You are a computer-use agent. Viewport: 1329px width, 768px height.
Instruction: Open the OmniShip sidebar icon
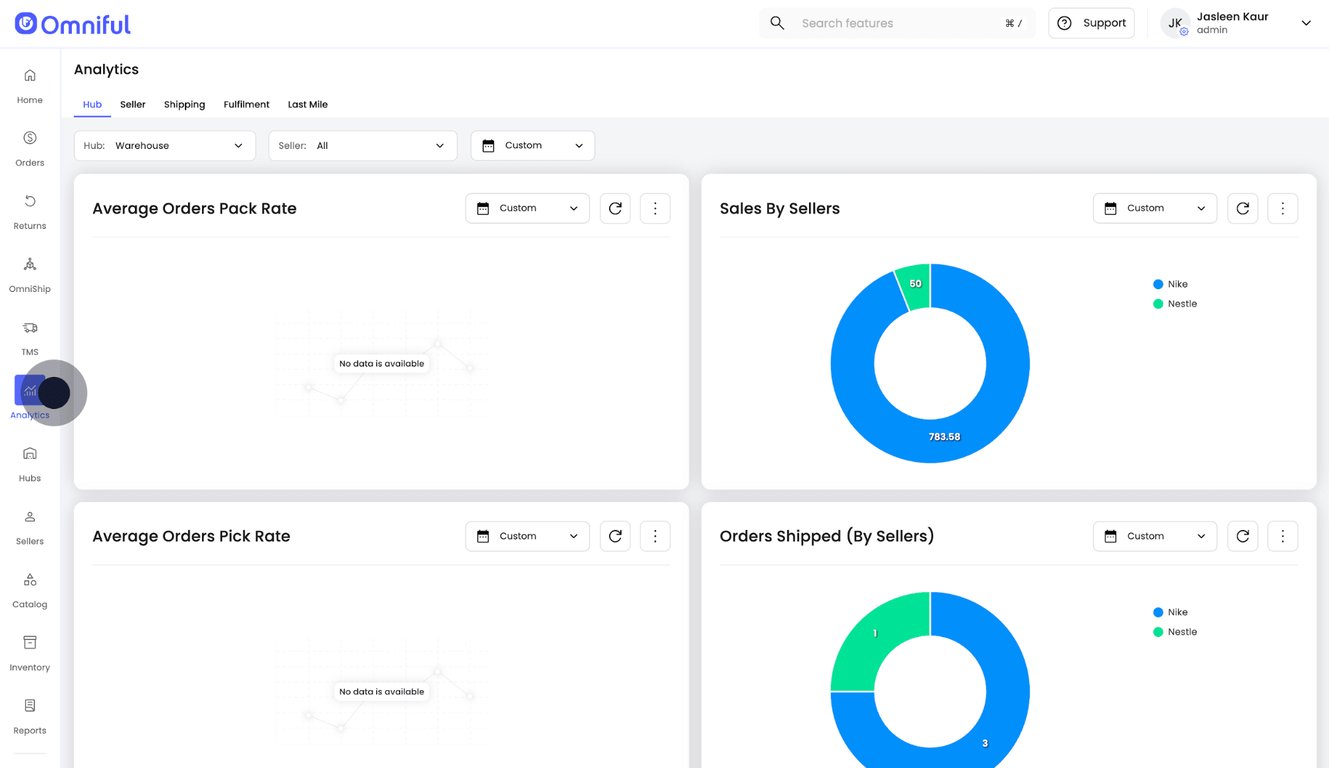coord(30,264)
